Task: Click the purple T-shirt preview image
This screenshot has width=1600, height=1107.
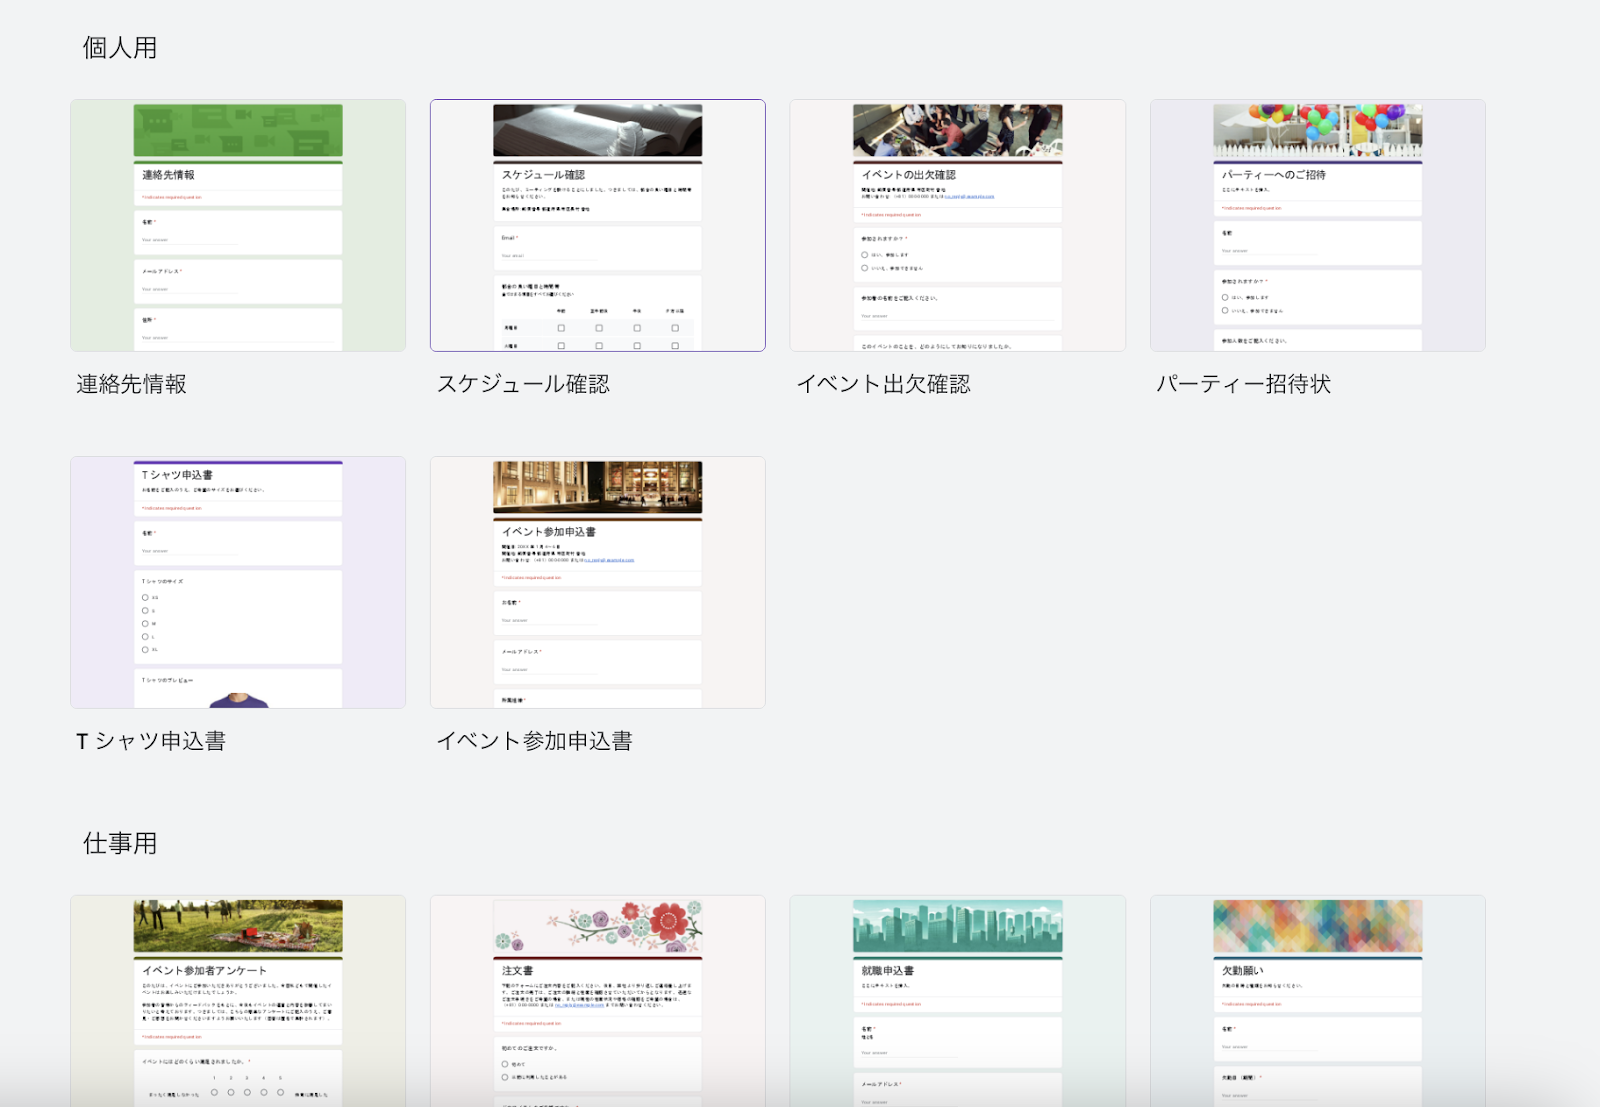Action: point(240,700)
